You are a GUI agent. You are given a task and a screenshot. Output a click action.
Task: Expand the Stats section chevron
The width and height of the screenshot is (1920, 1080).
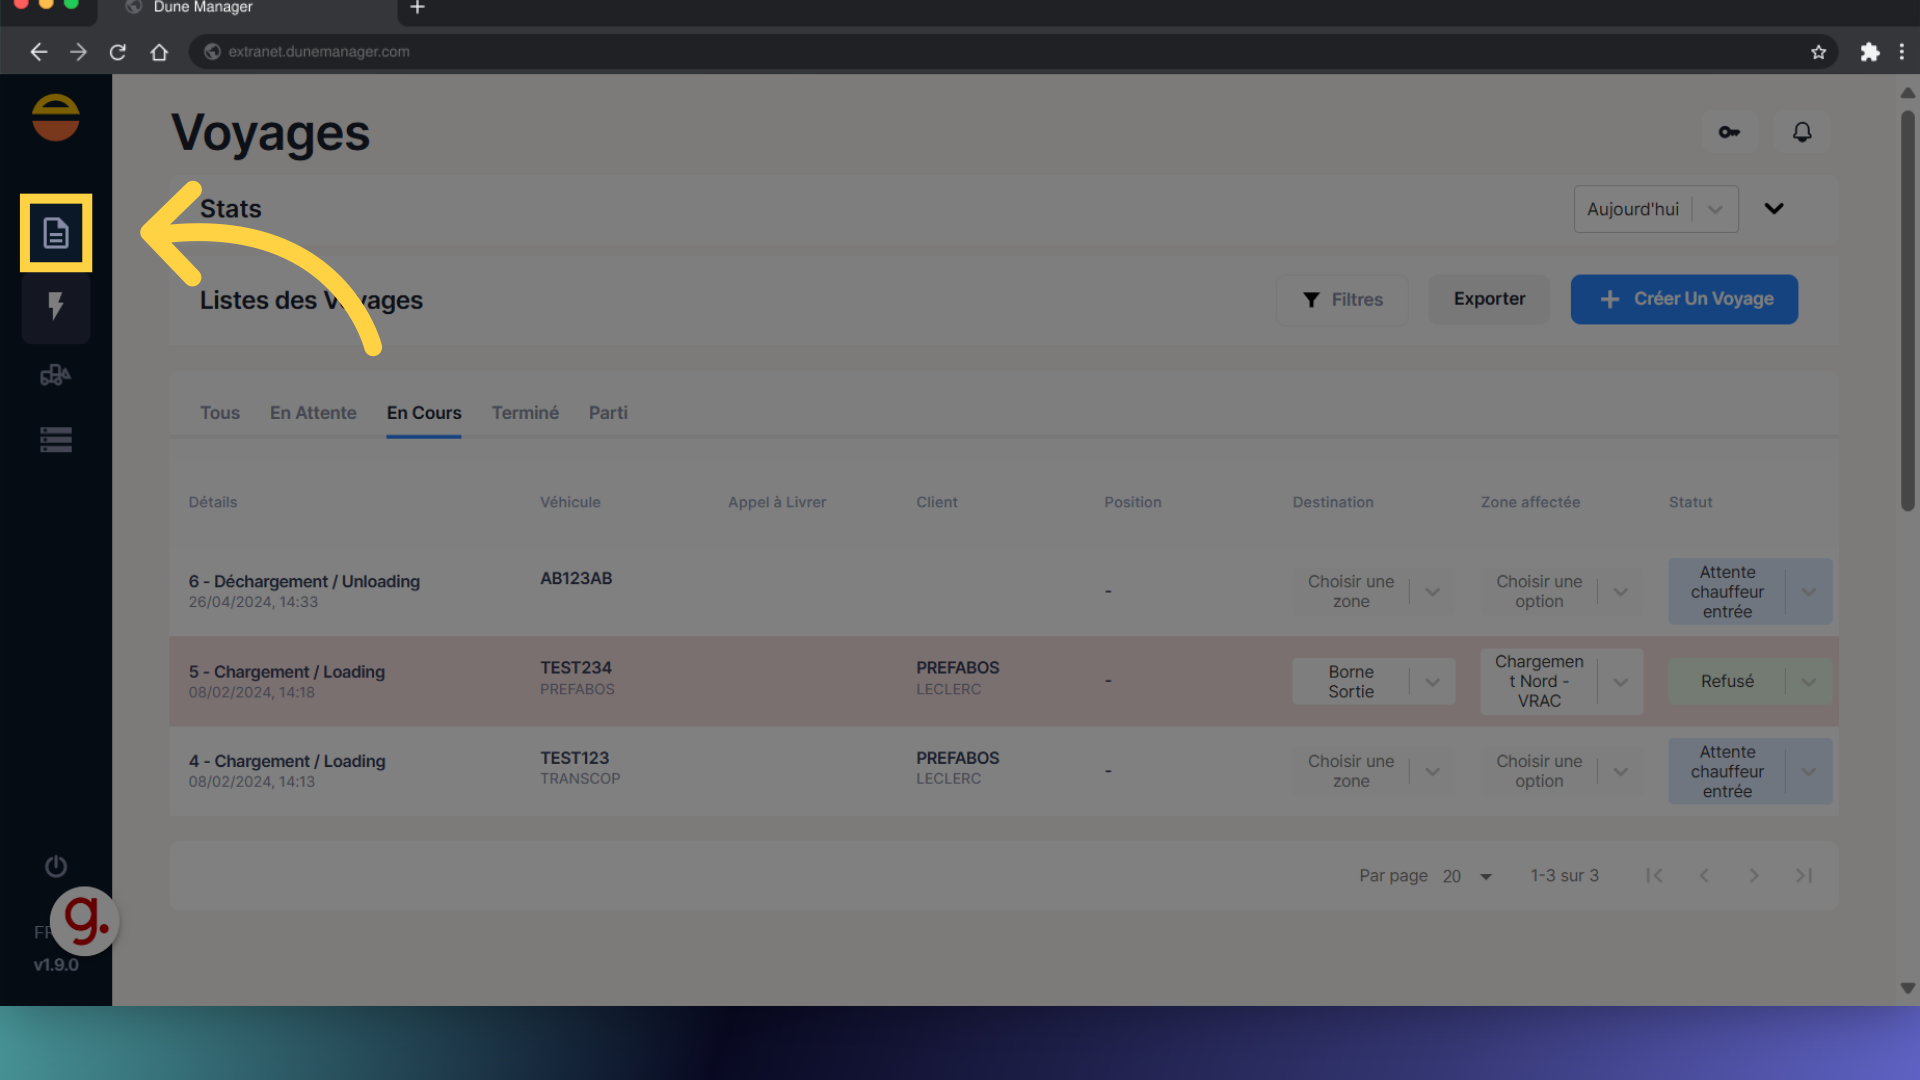(x=1774, y=209)
